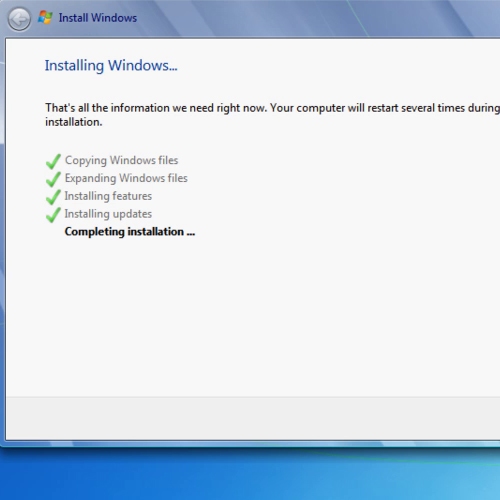Click the bold 'Completing installation ...' step
The height and width of the screenshot is (500, 500).
[130, 232]
